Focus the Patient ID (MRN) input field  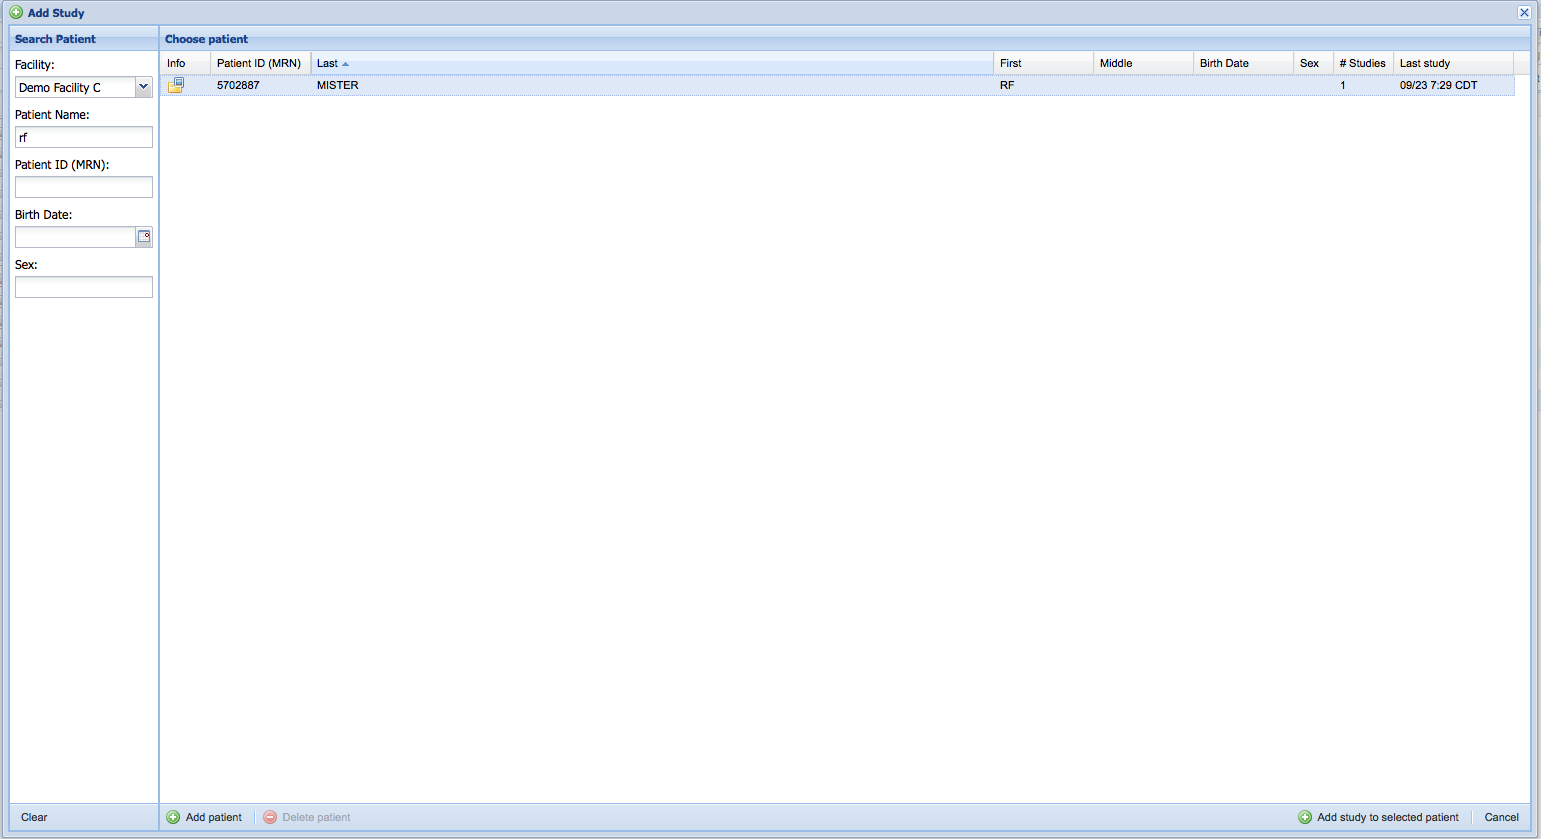[84, 187]
